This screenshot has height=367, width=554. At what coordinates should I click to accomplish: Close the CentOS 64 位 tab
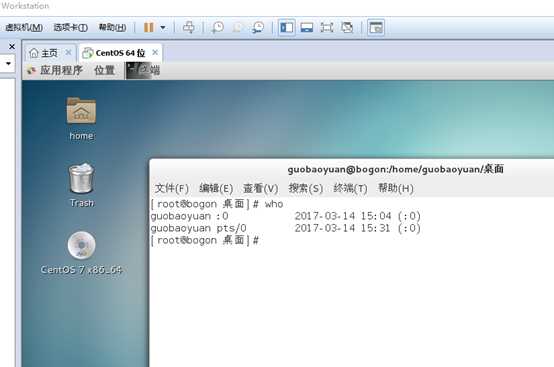tap(155, 52)
